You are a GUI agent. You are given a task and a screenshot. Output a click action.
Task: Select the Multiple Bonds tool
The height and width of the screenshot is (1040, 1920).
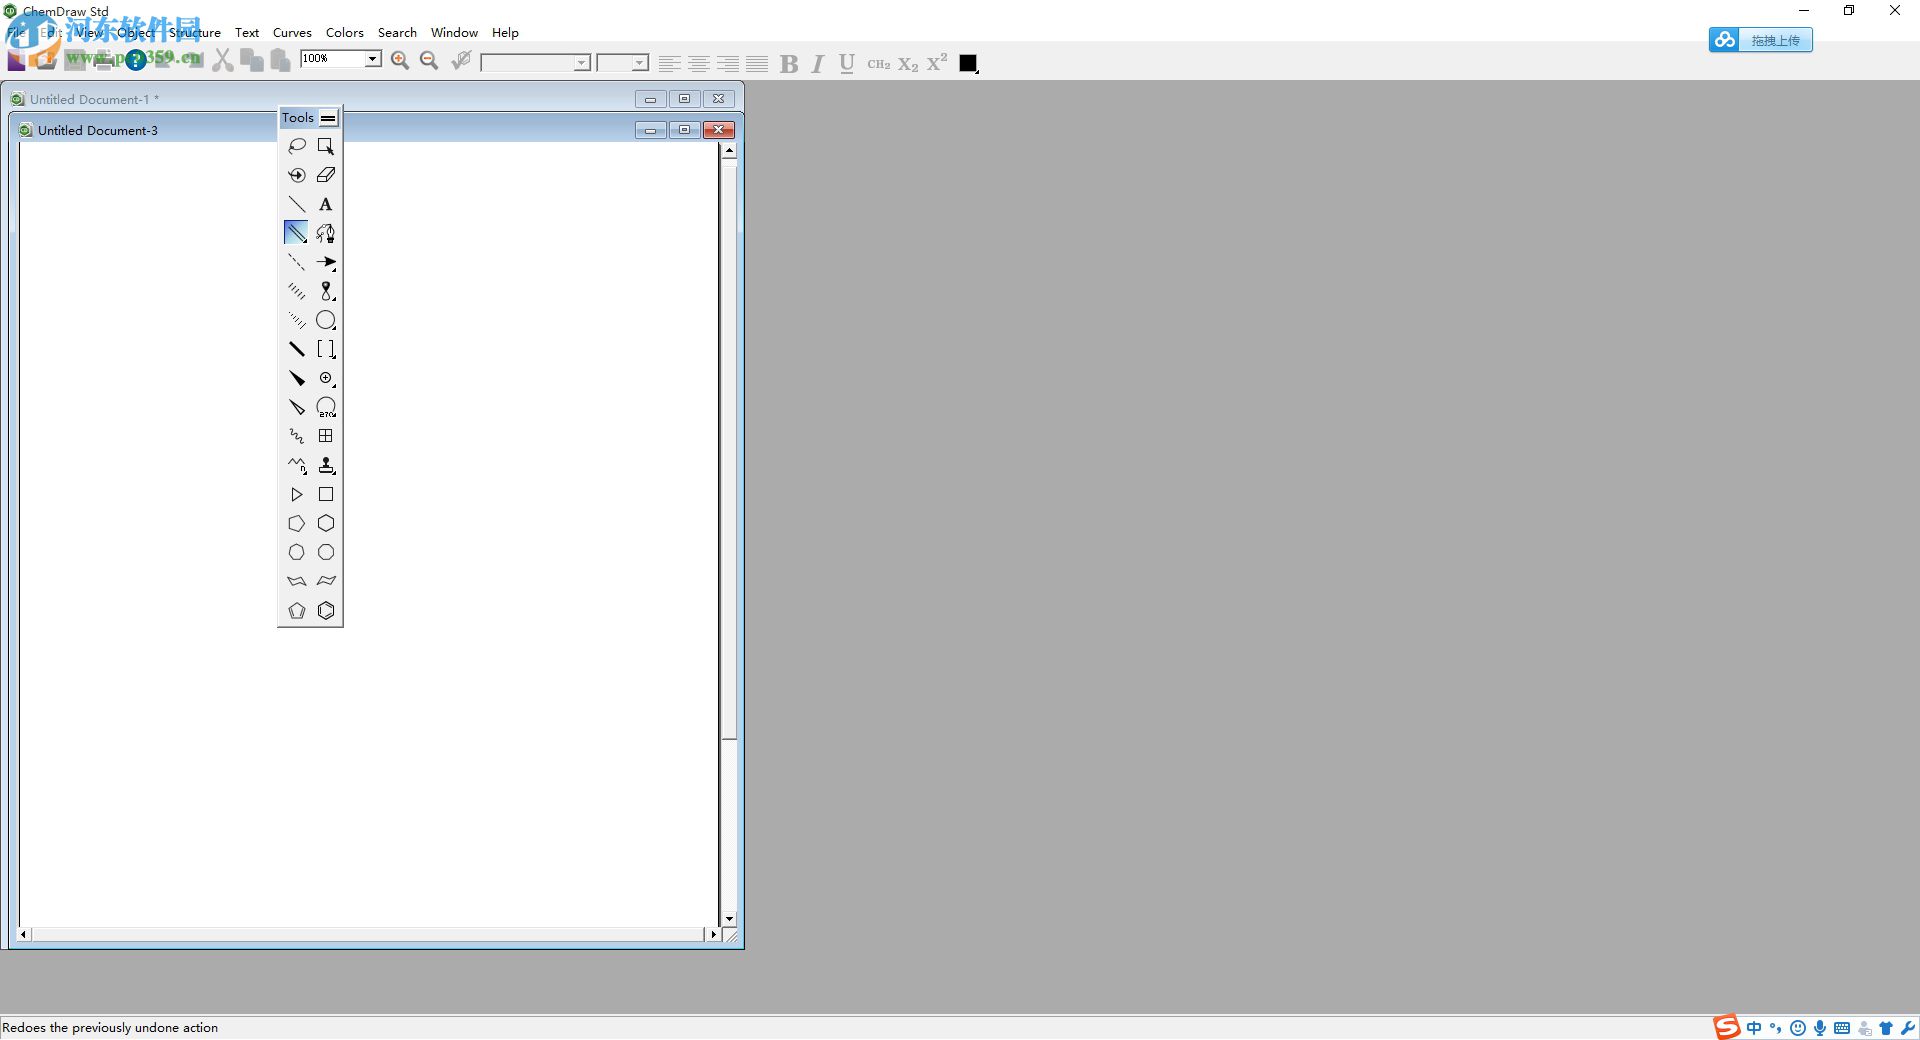(x=297, y=233)
